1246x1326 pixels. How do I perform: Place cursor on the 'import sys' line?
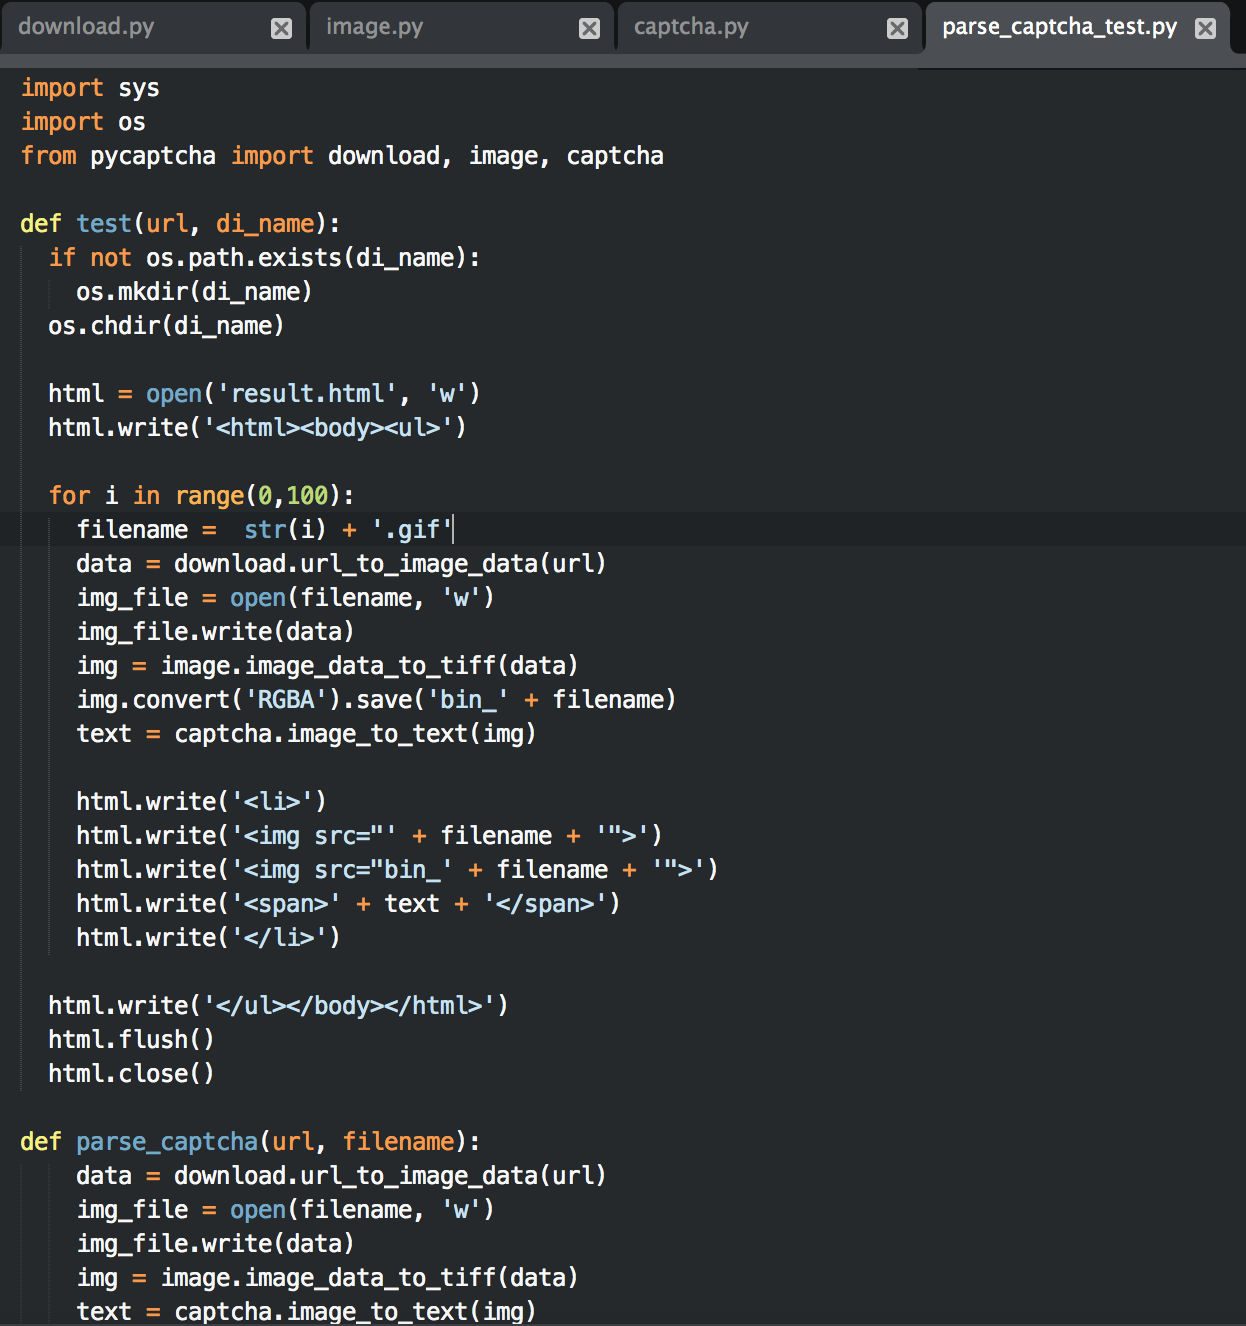pyautogui.click(x=90, y=88)
